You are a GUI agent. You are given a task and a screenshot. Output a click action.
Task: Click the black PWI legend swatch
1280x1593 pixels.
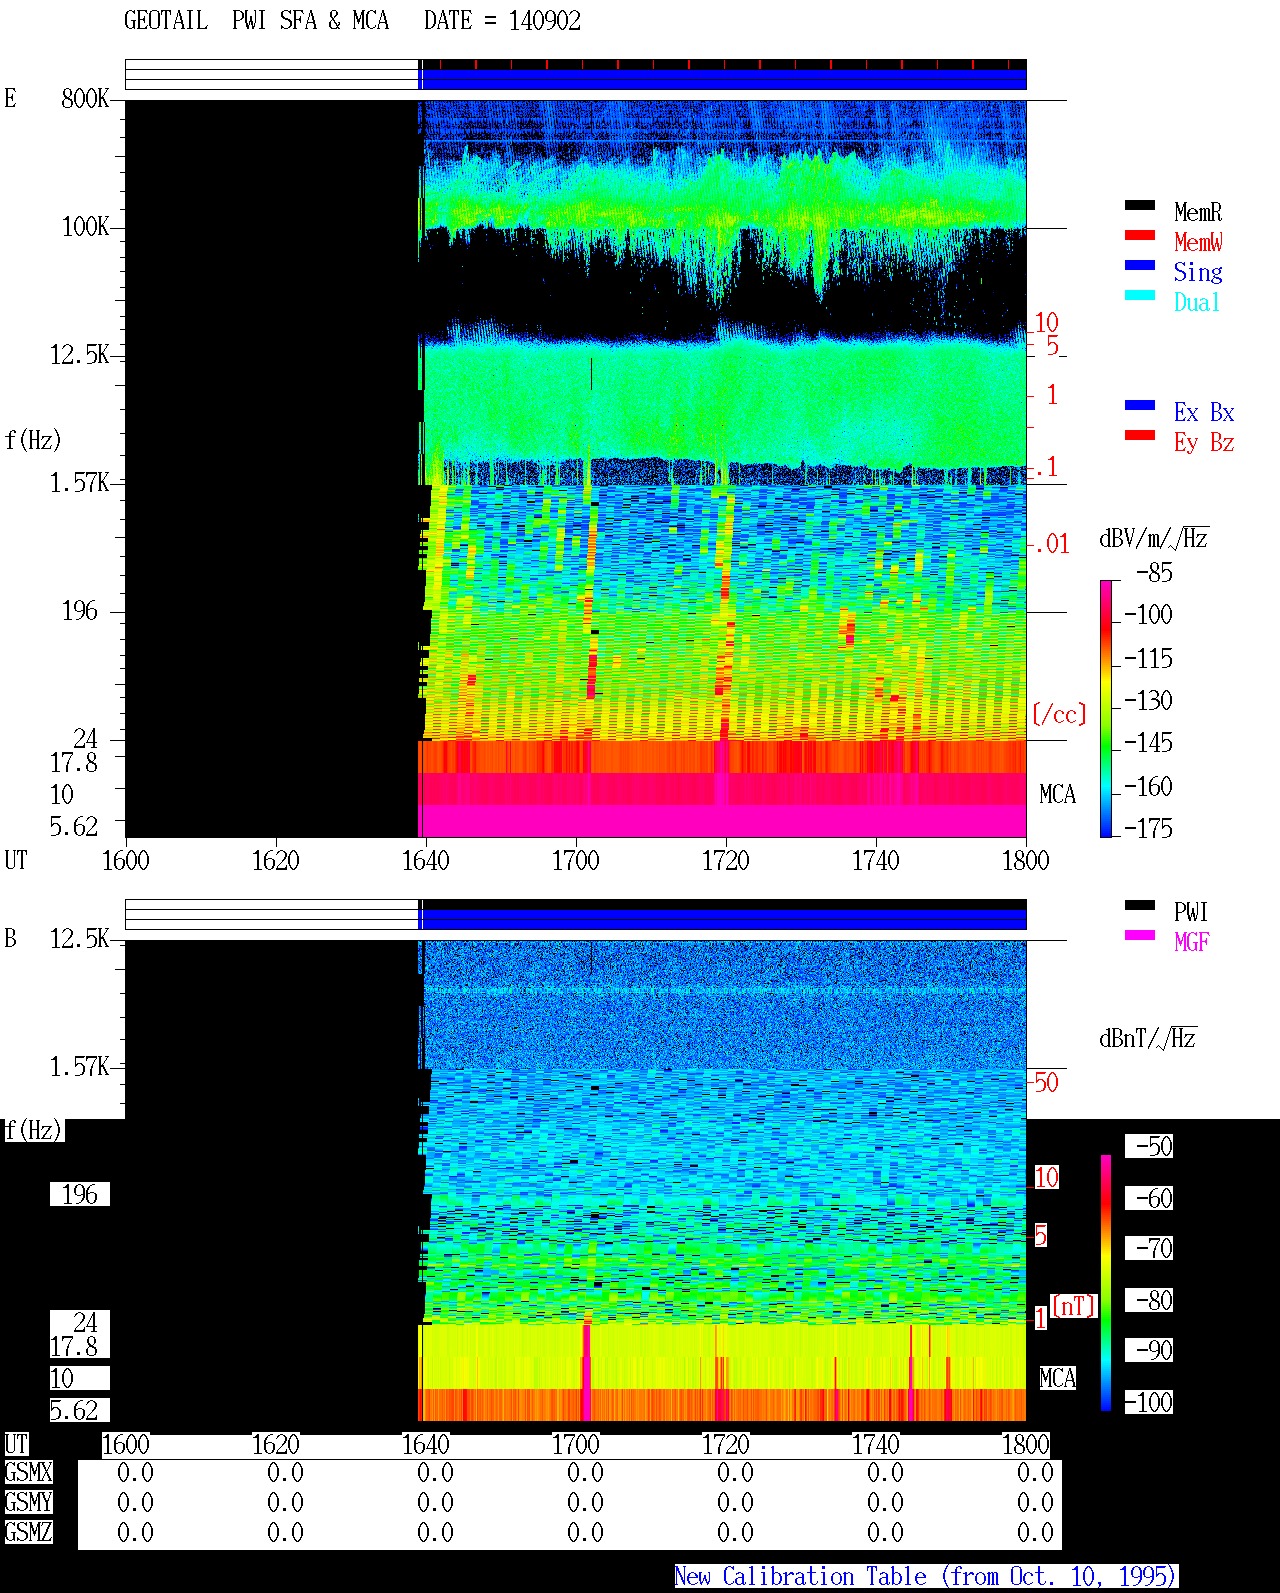click(x=1140, y=906)
